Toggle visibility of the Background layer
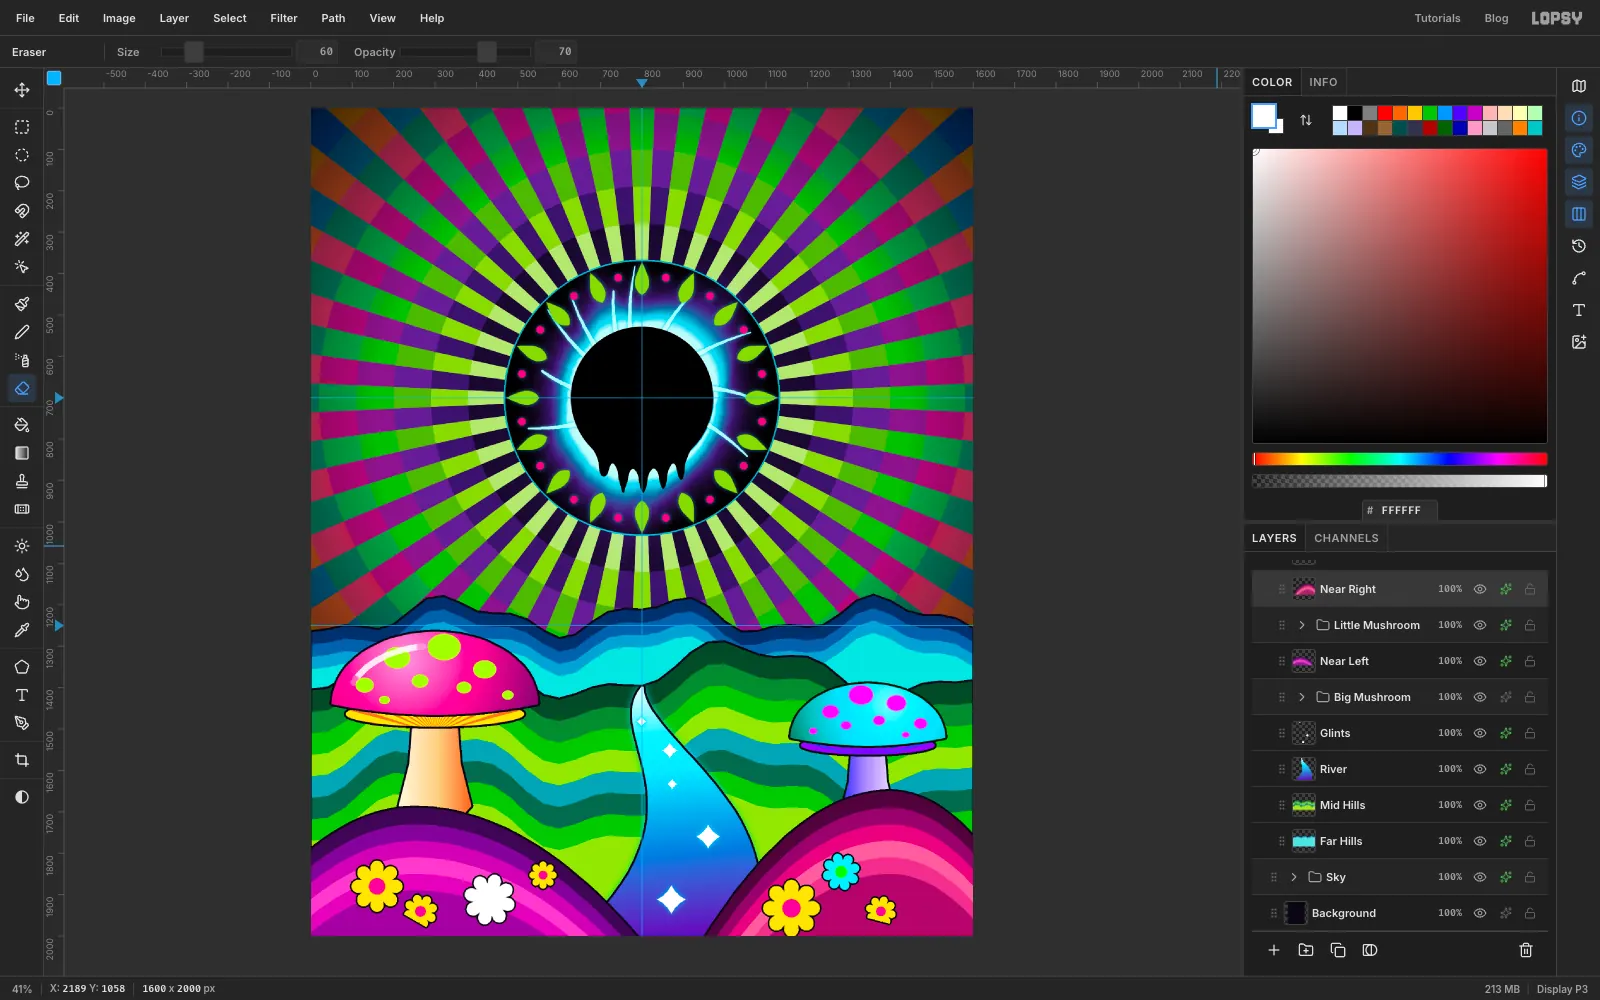Viewport: 1600px width, 1000px height. (x=1480, y=913)
